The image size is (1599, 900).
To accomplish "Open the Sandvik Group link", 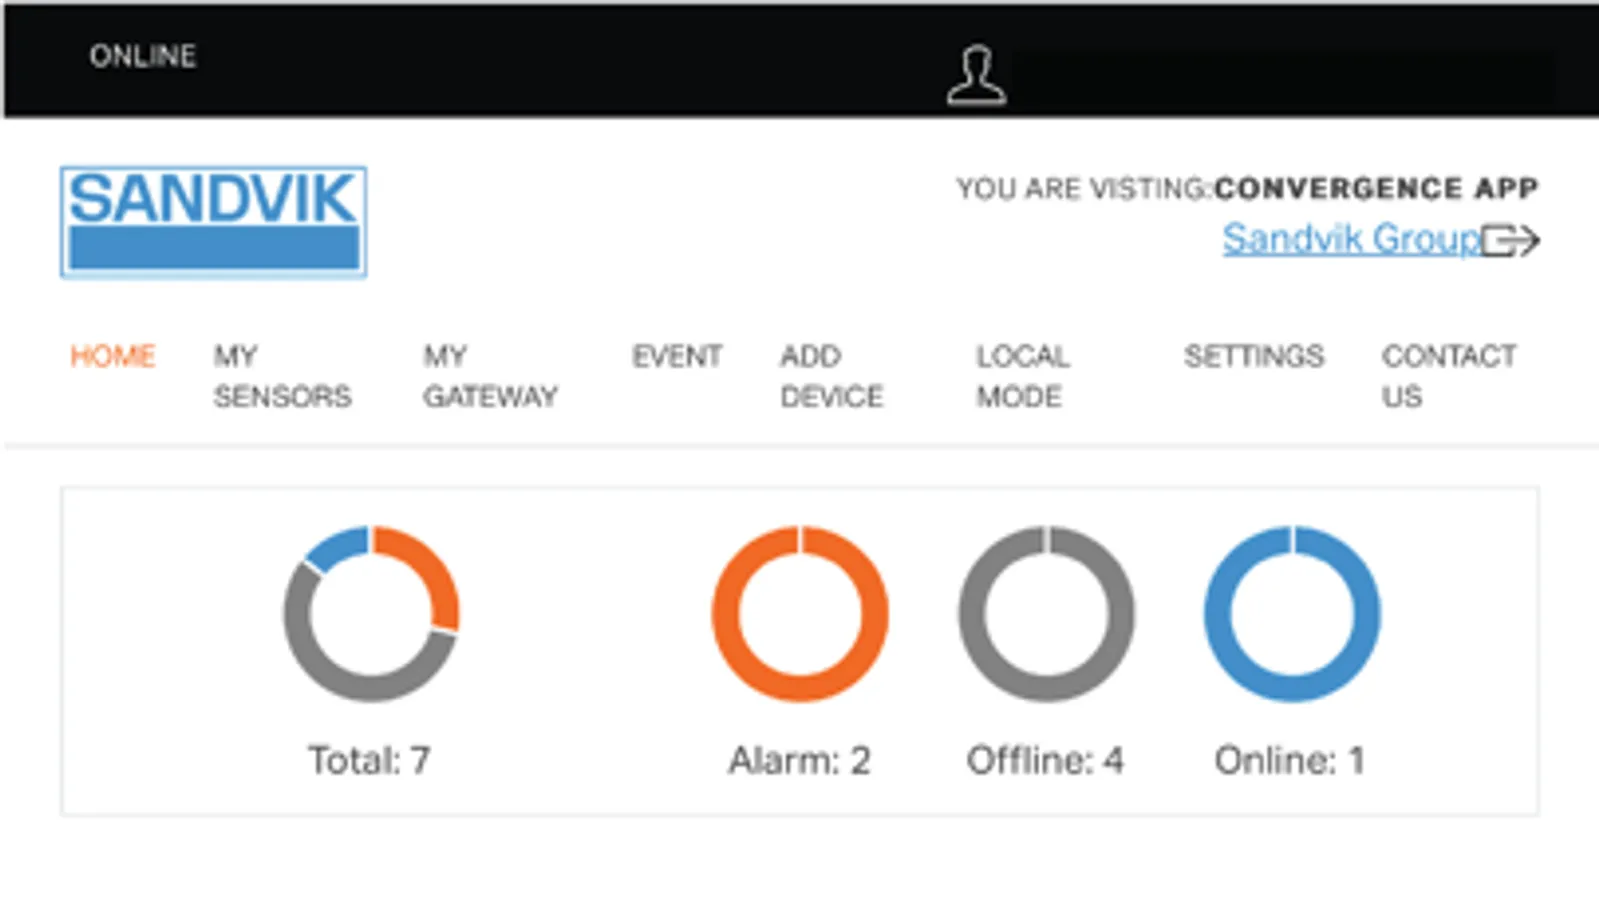I will [x=1351, y=239].
